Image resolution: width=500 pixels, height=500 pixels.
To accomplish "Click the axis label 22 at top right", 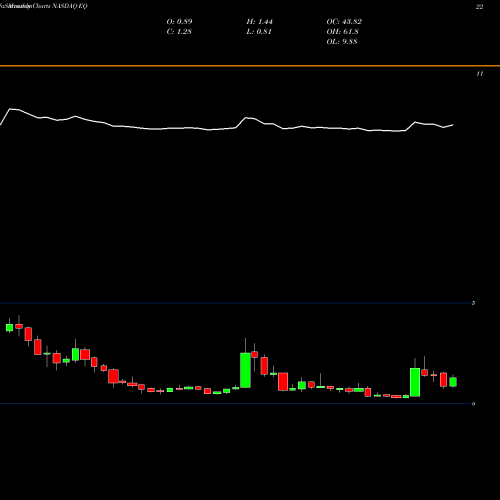I will point(479,7).
